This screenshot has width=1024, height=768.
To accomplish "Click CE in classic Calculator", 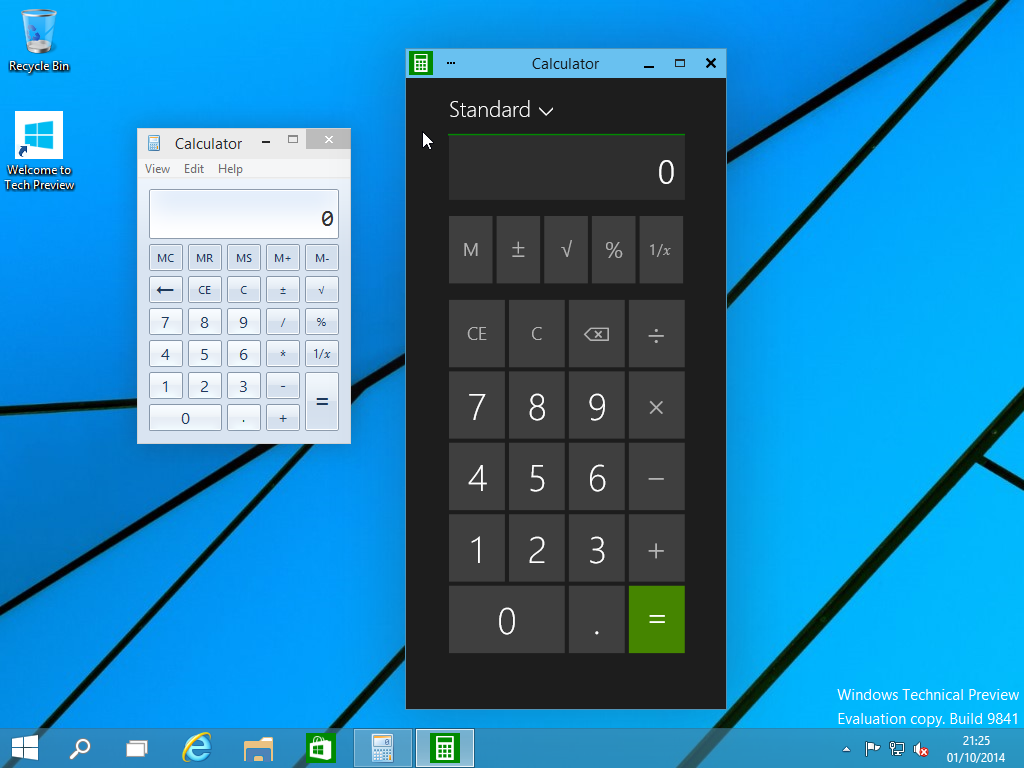I will click(204, 290).
